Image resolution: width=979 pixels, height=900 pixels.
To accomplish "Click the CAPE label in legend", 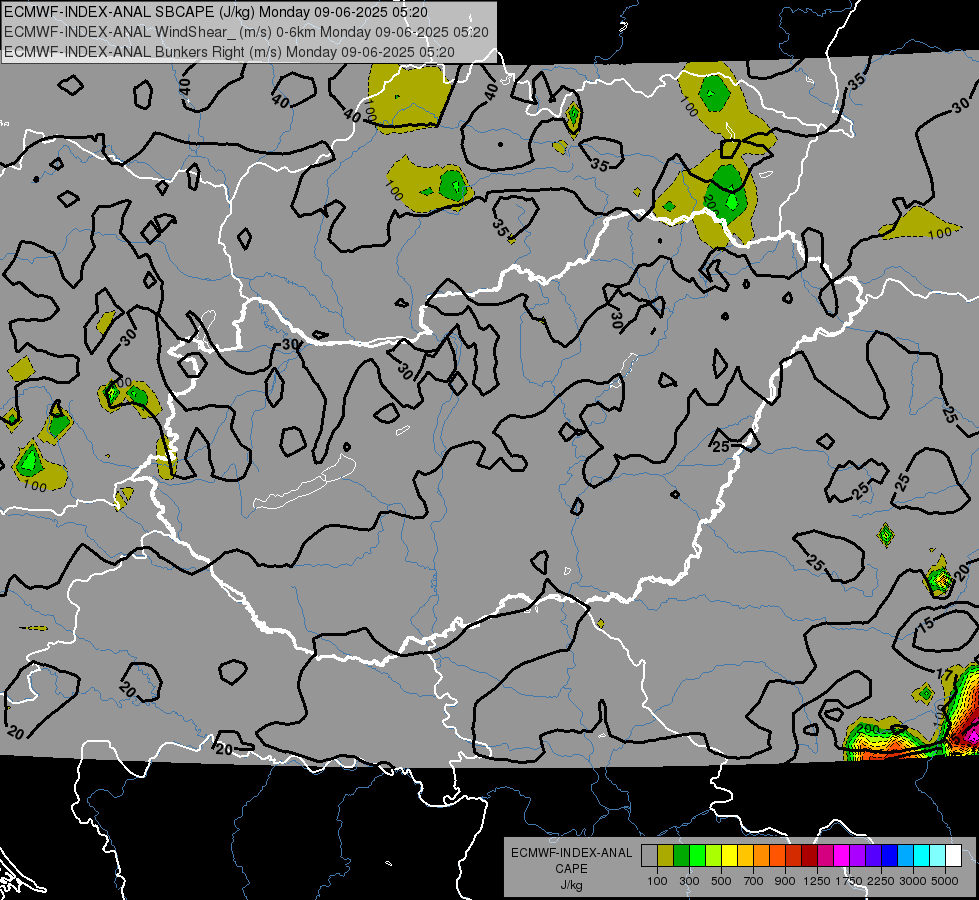I will click(x=571, y=868).
